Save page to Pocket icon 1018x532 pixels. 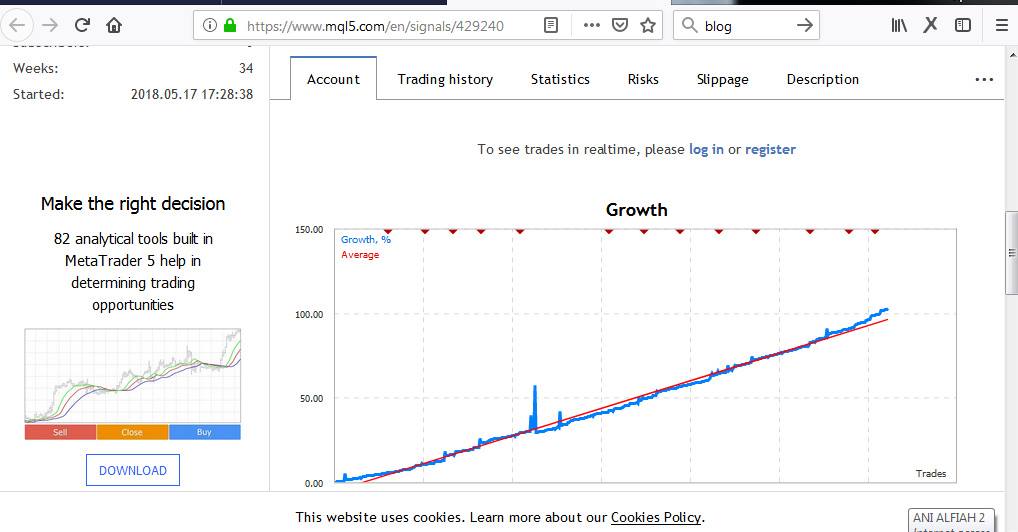tap(620, 25)
